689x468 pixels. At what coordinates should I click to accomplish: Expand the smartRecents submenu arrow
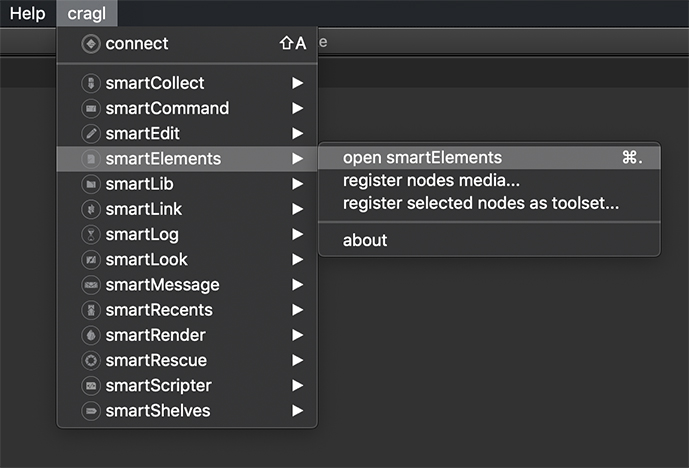(297, 310)
